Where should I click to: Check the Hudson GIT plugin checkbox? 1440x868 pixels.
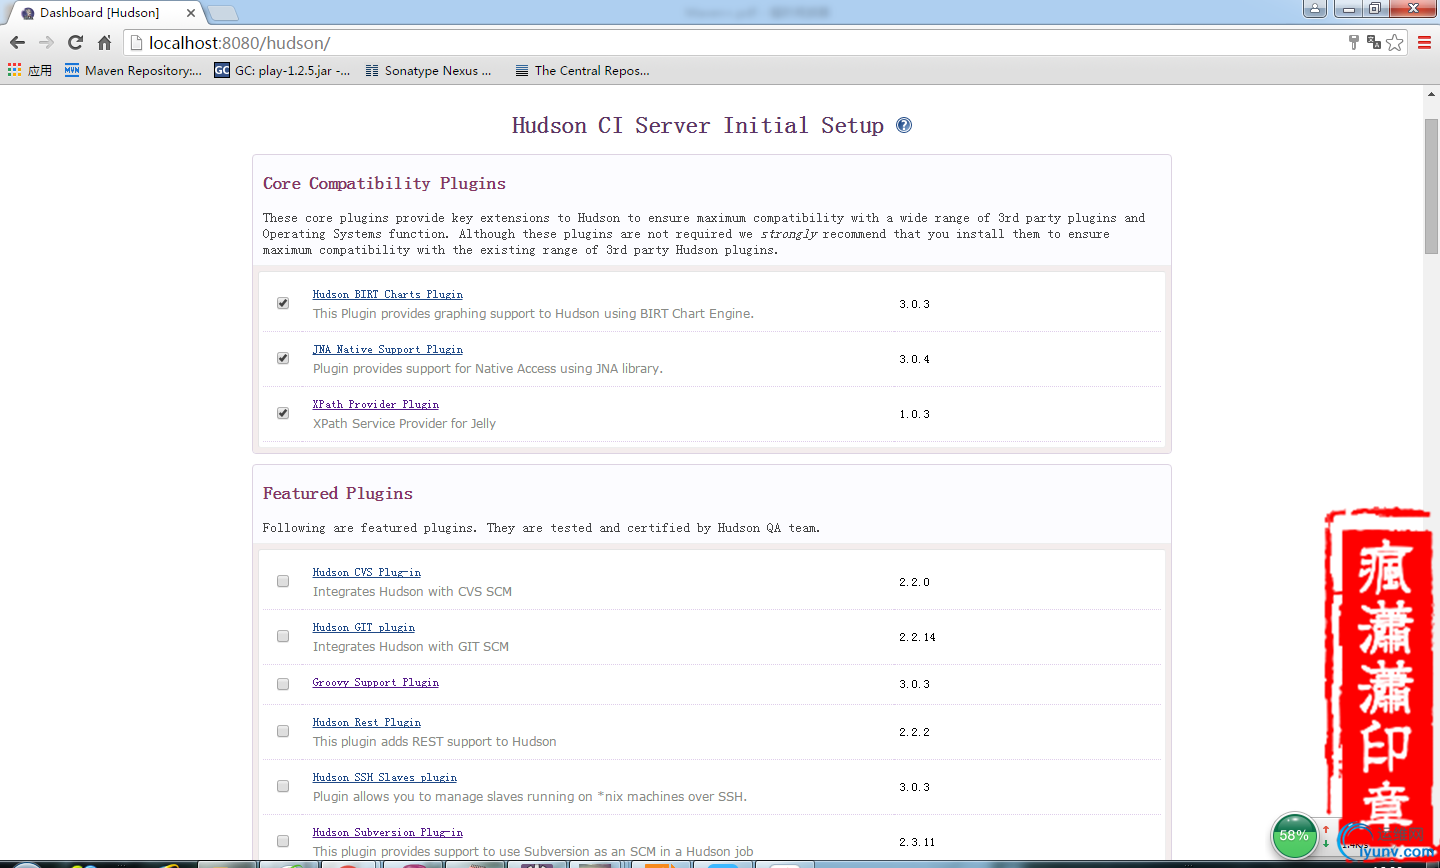click(x=283, y=636)
